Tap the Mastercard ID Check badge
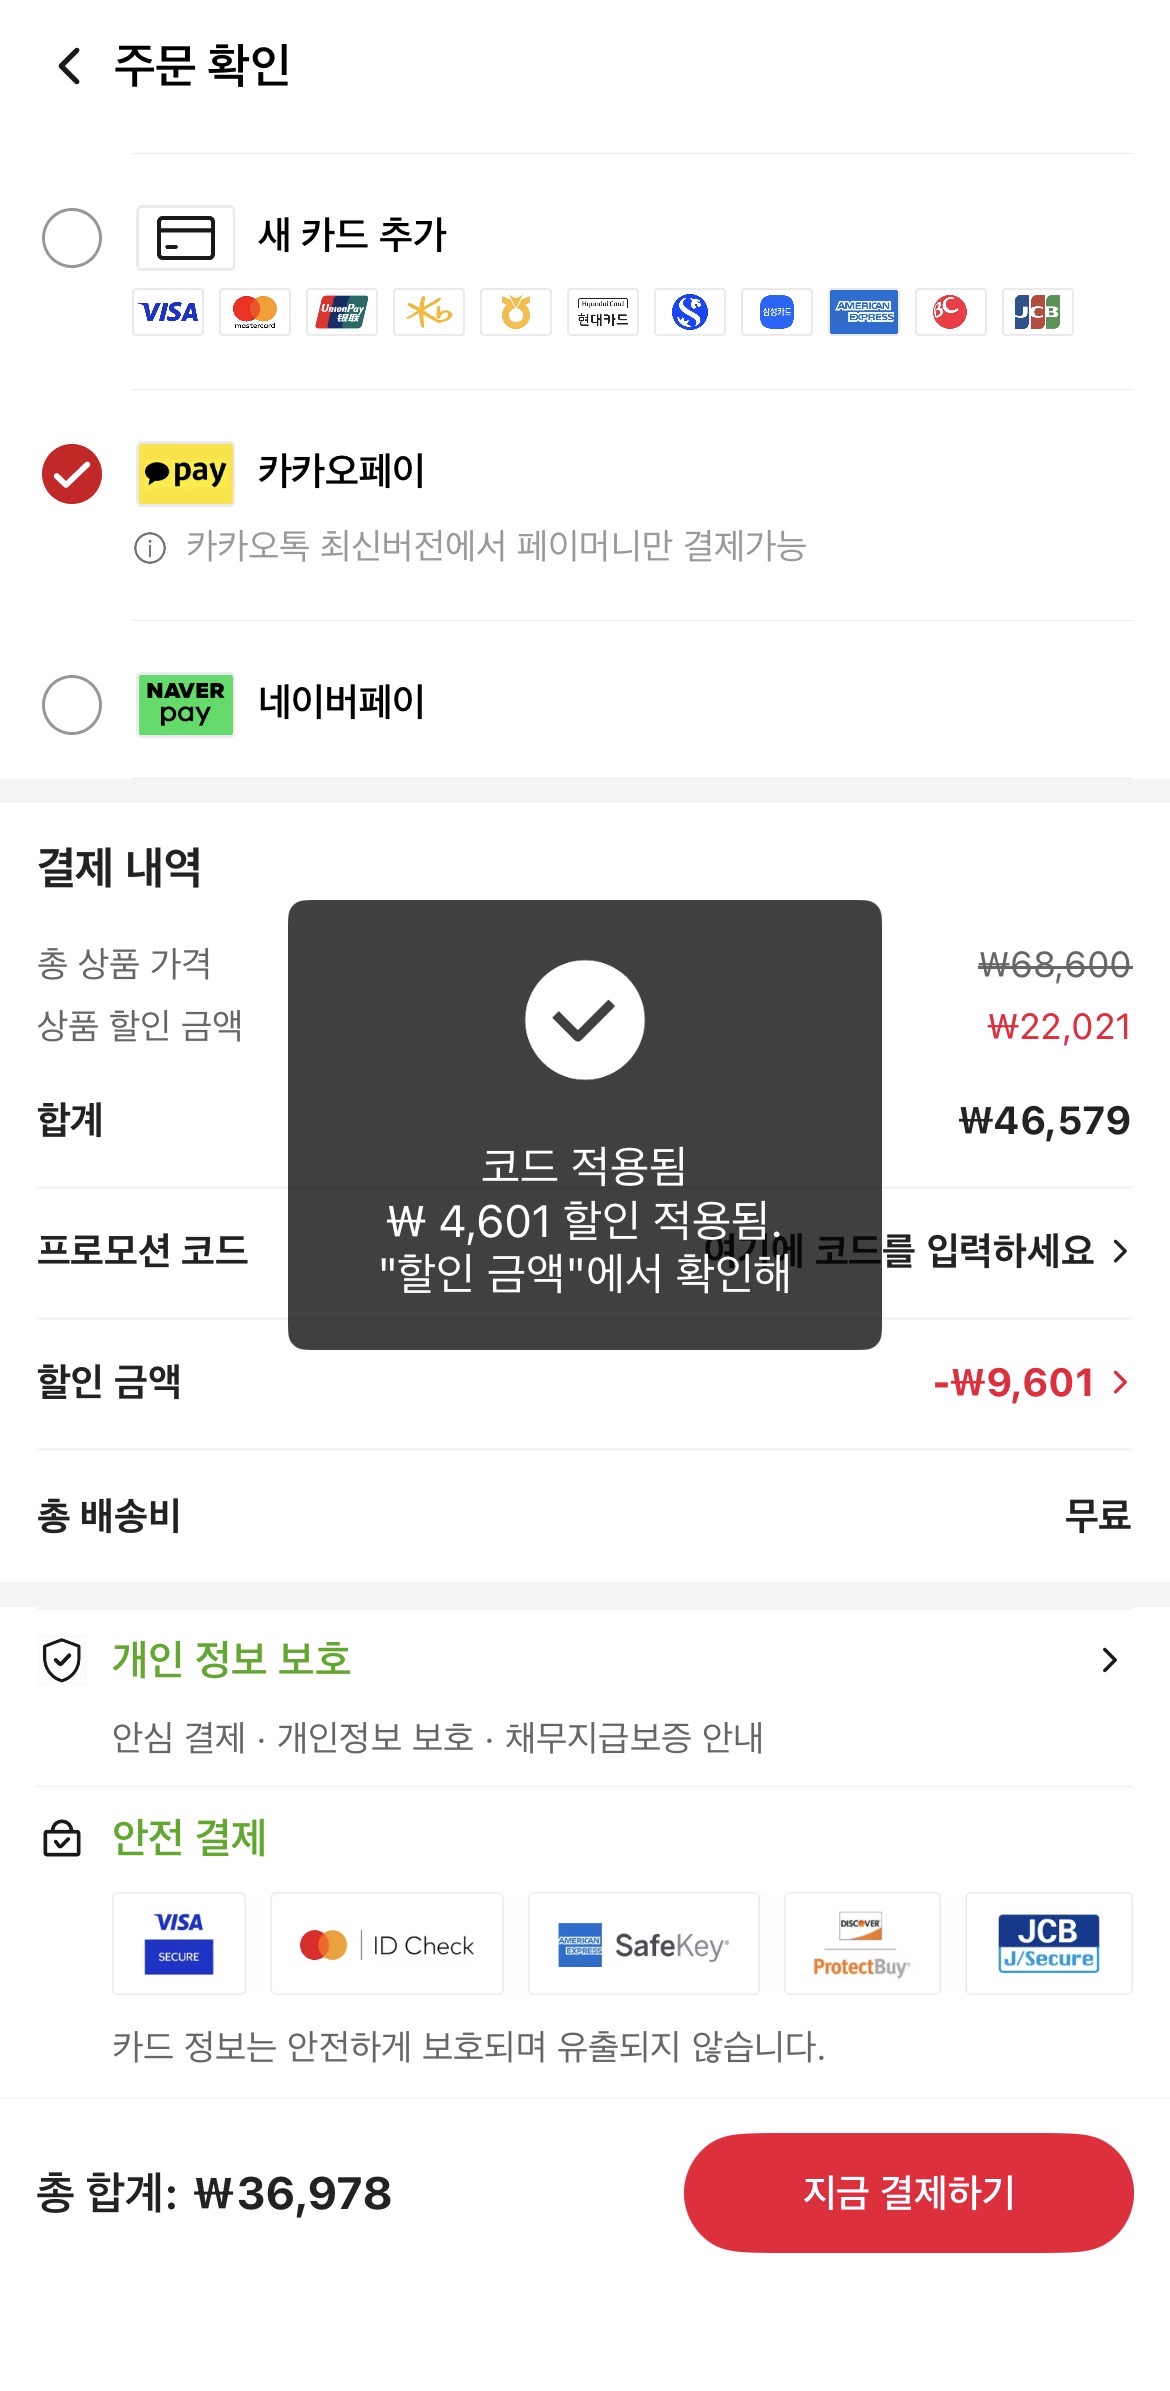This screenshot has width=1170, height=2391. tap(387, 1944)
